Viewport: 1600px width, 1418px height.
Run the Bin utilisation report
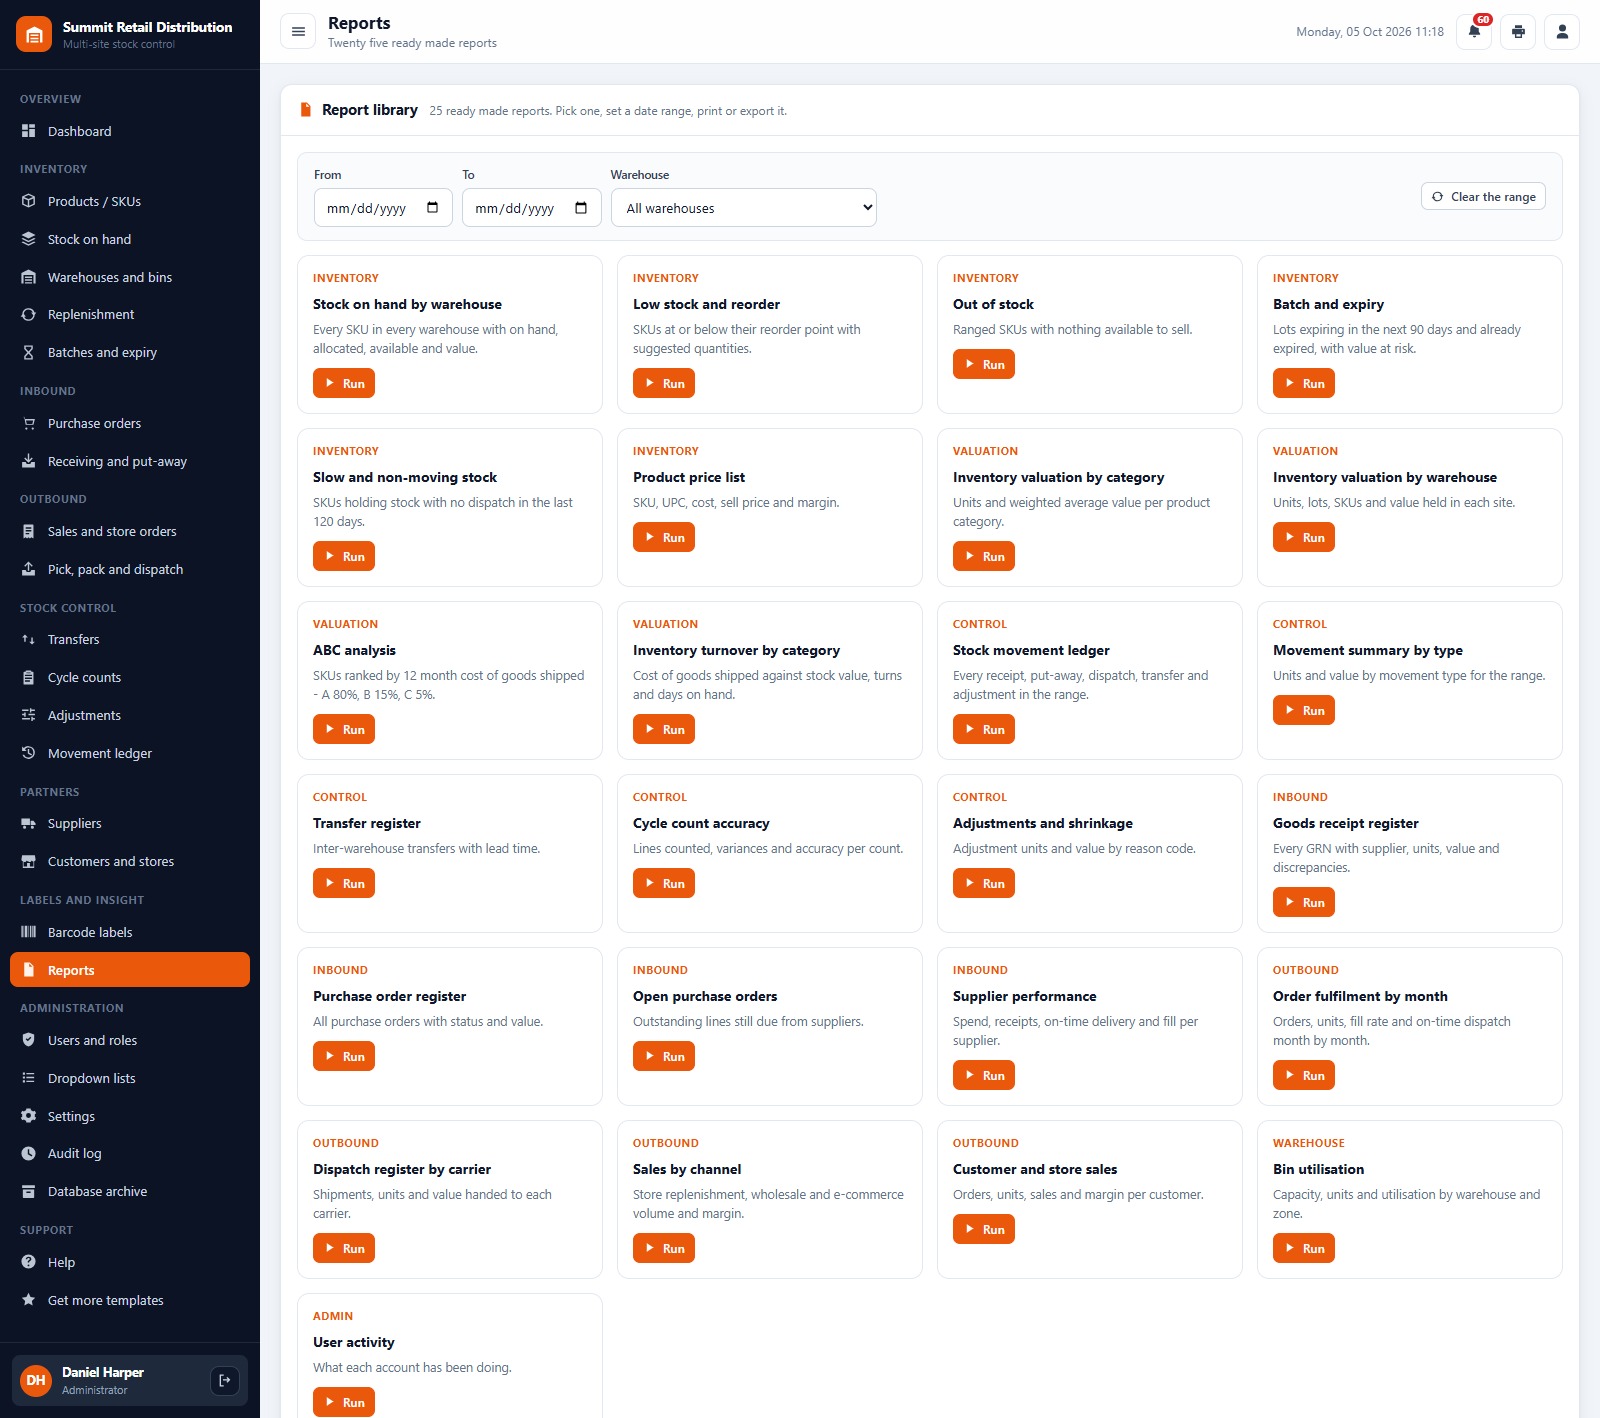click(x=1304, y=1248)
